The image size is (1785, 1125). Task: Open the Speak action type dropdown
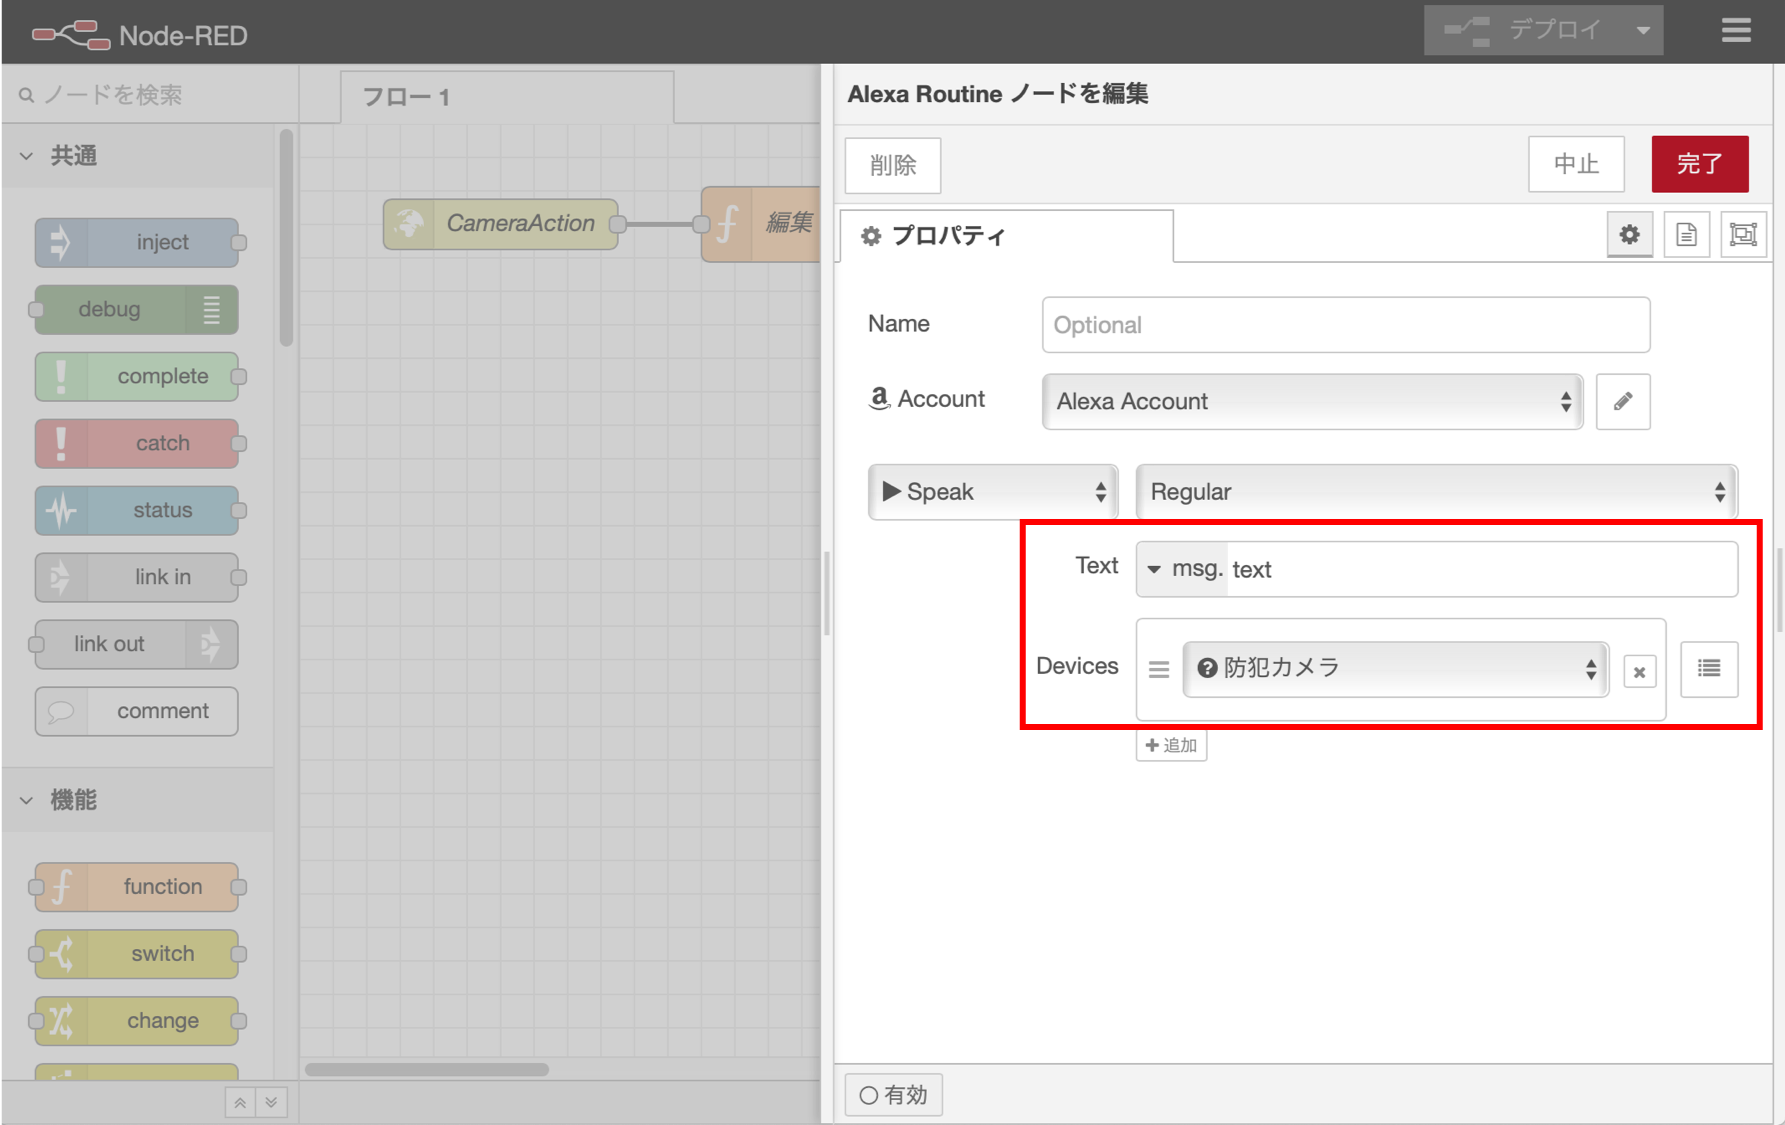(993, 492)
